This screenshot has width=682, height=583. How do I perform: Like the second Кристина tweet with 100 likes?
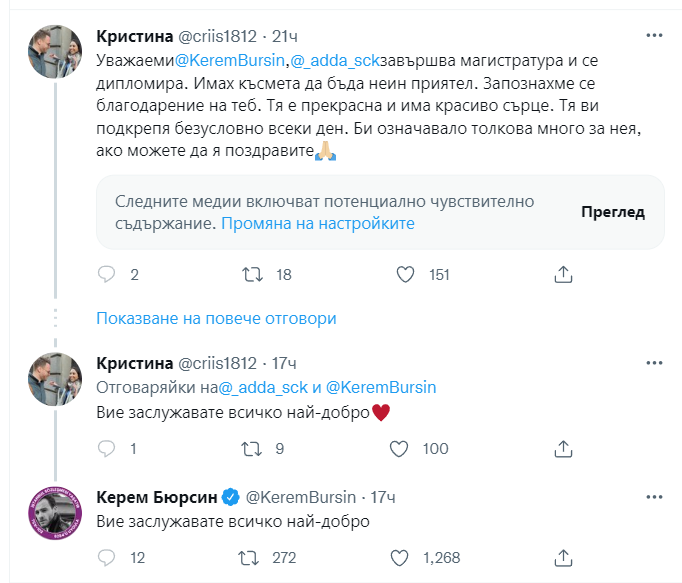[x=398, y=449]
